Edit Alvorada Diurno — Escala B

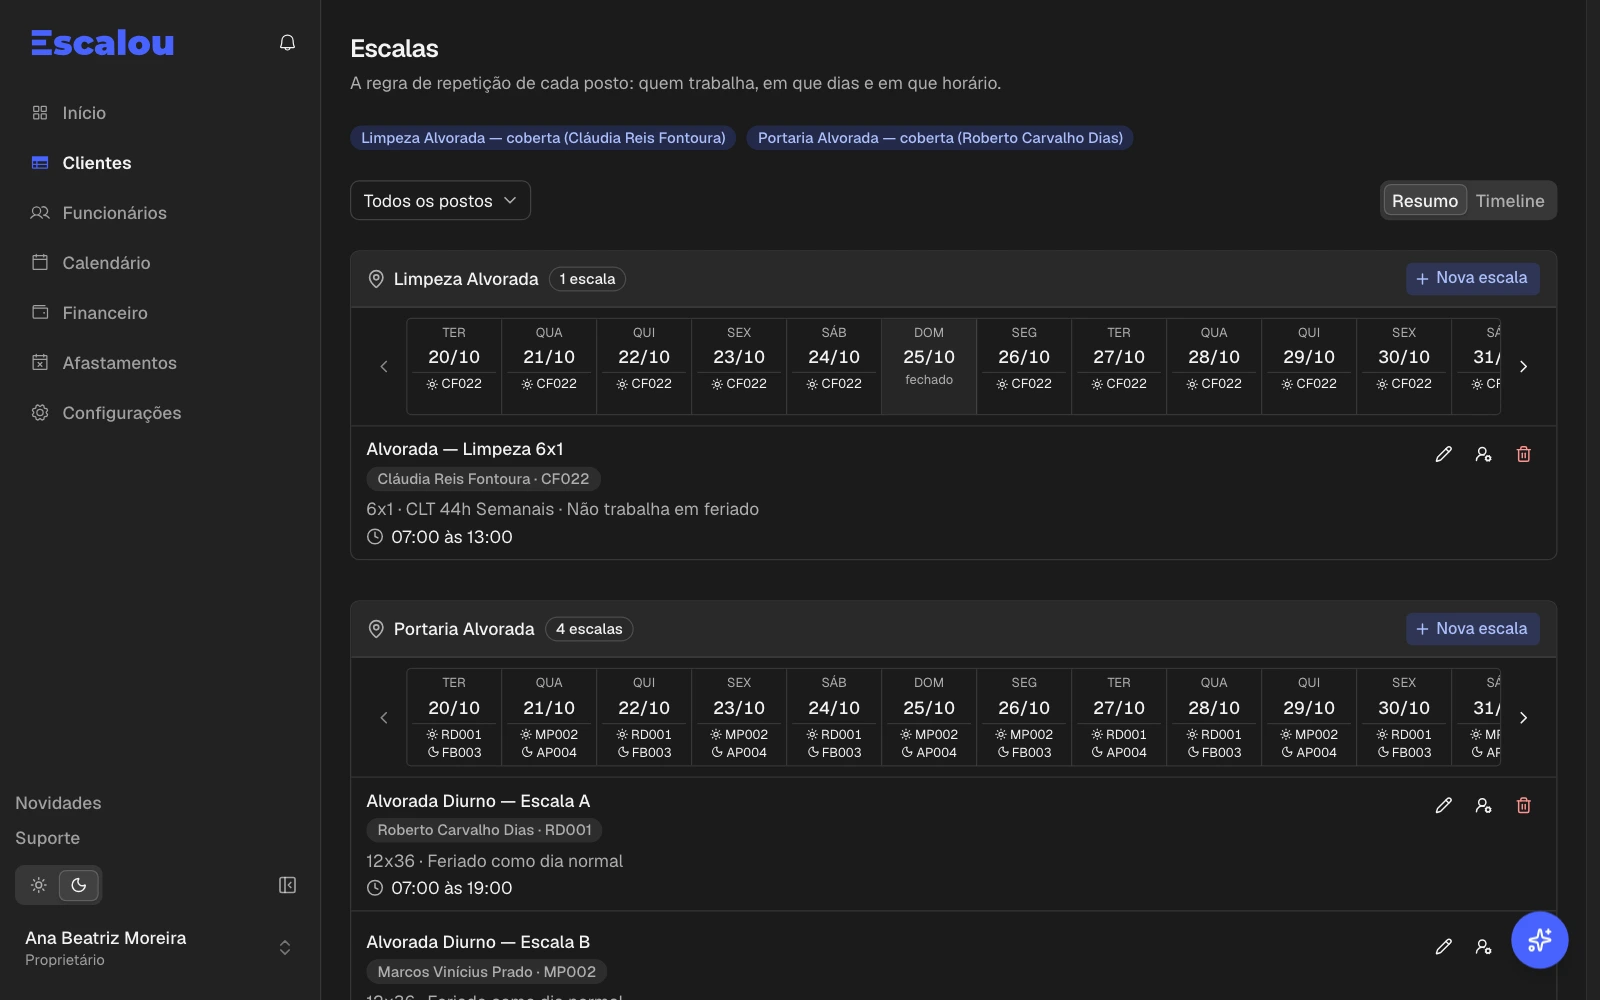pyautogui.click(x=1443, y=946)
